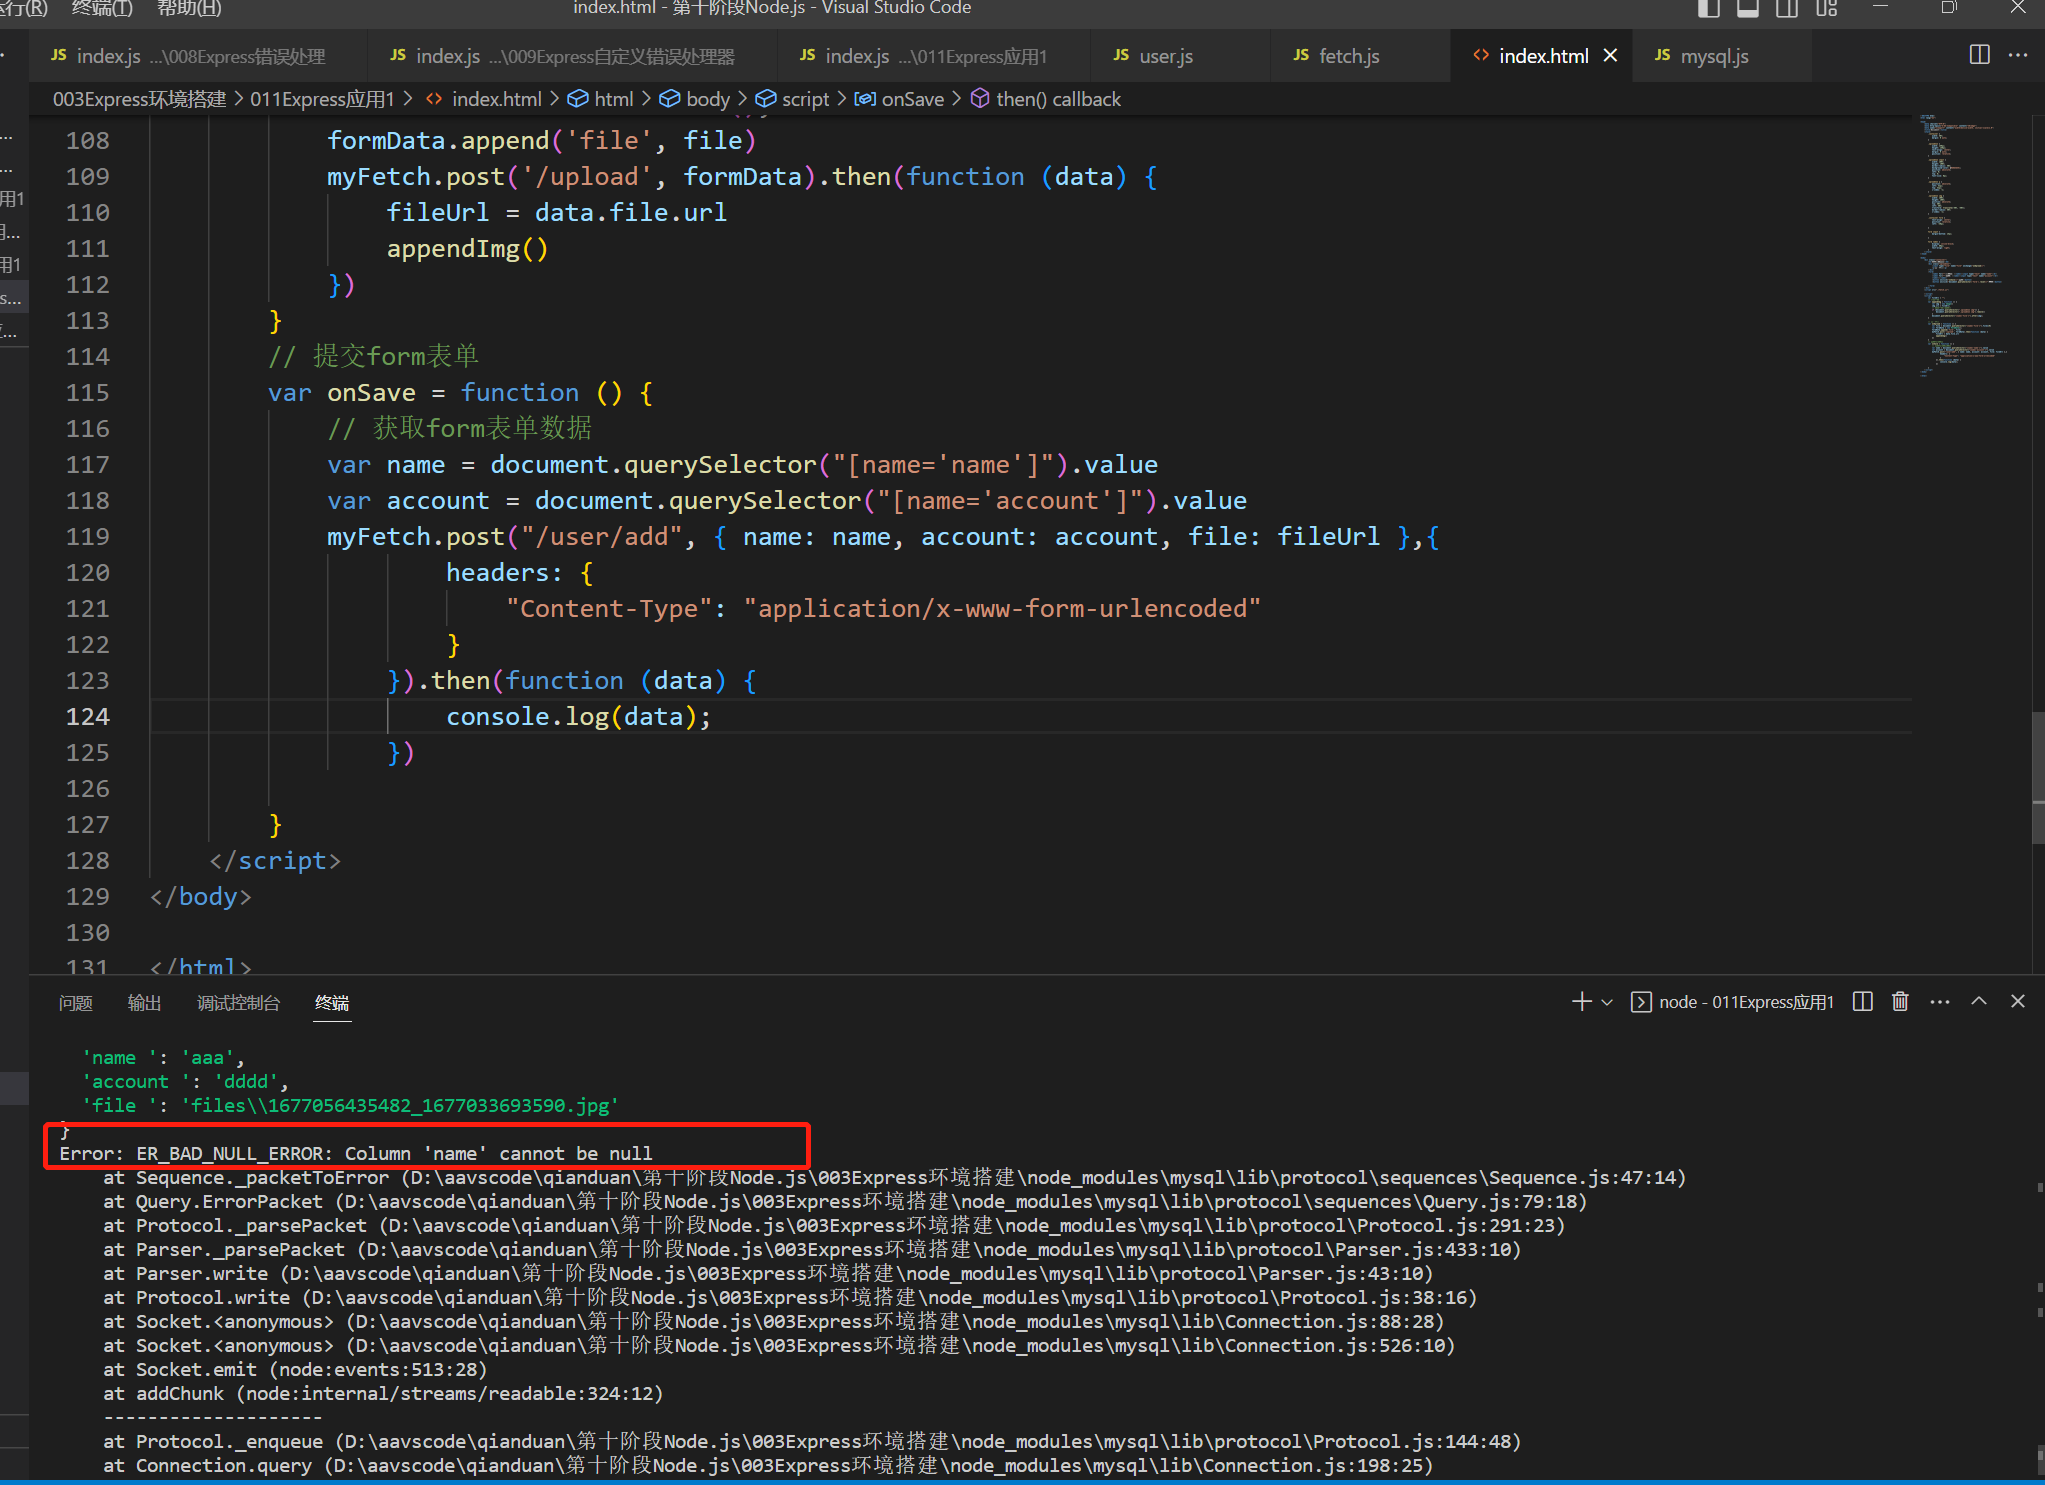Click breadcrumb onSave symbol
Image resolution: width=2045 pixels, height=1485 pixels.
click(x=899, y=99)
